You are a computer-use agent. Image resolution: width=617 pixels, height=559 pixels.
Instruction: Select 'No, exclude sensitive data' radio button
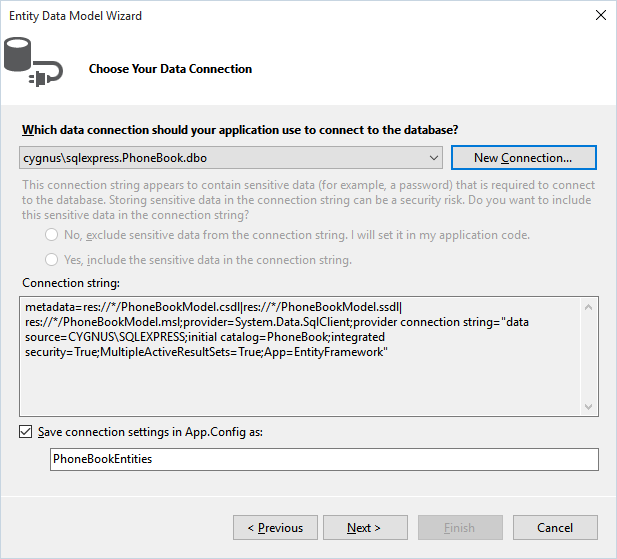pyautogui.click(x=52, y=235)
